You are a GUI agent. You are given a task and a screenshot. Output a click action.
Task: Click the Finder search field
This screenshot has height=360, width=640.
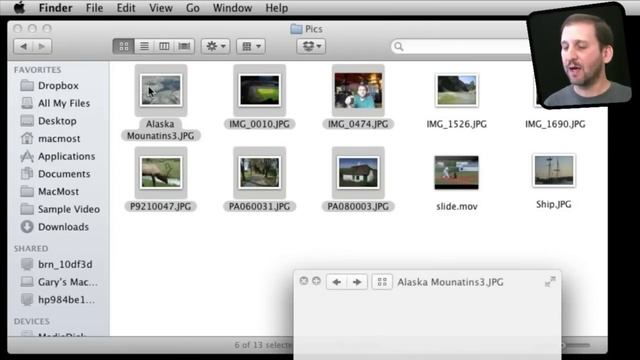pyautogui.click(x=461, y=47)
